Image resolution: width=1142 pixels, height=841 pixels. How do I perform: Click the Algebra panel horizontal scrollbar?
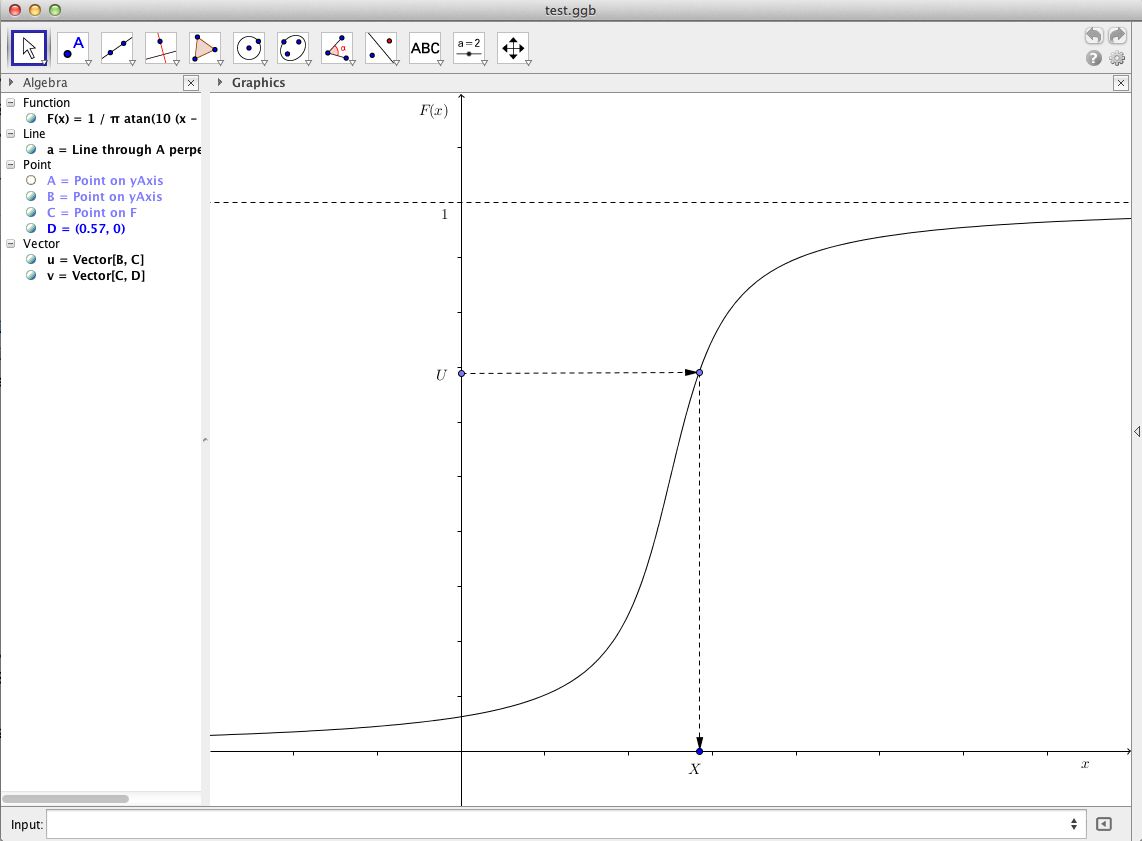pos(66,799)
